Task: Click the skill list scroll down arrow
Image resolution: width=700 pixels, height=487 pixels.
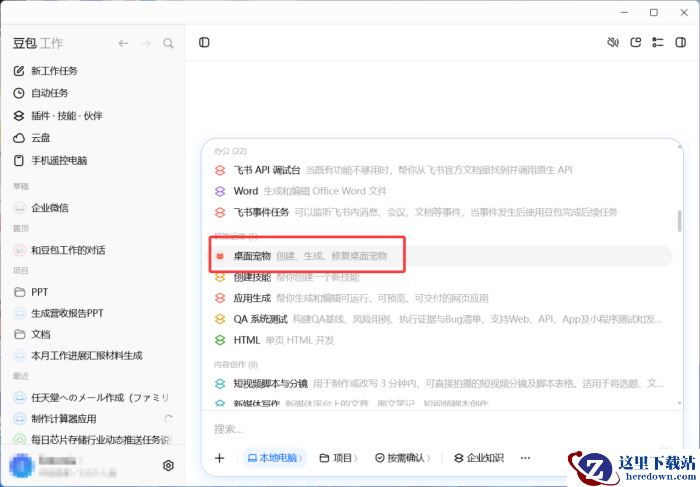Action: [x=679, y=403]
